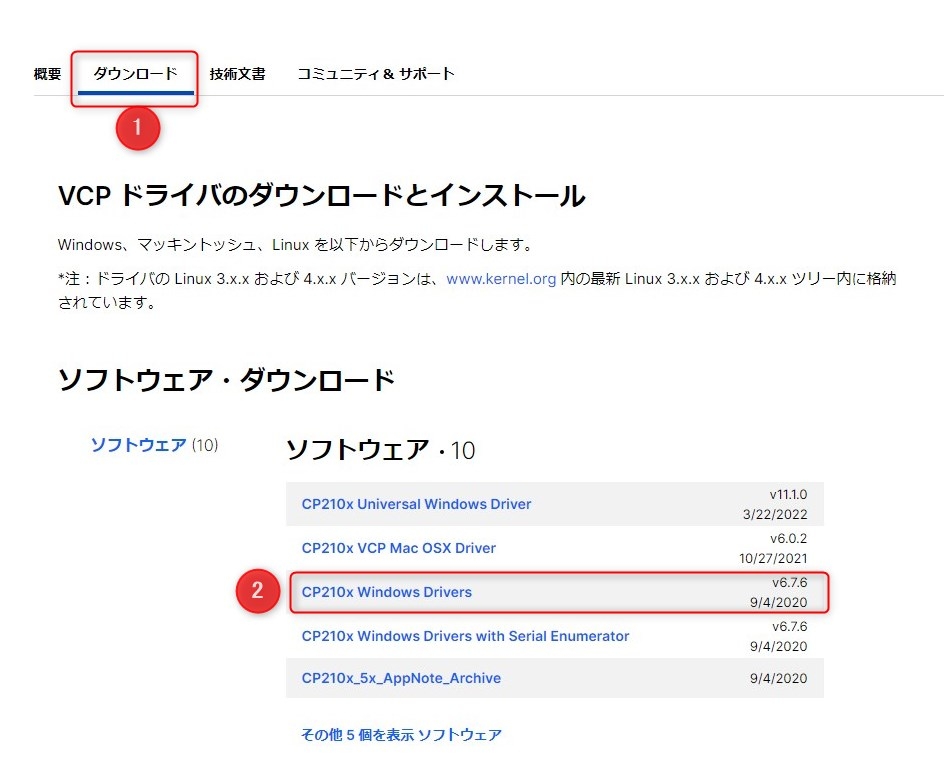Click the VCP ドライバのダウンロードとインストール heading
The image size is (944, 778).
point(321,196)
